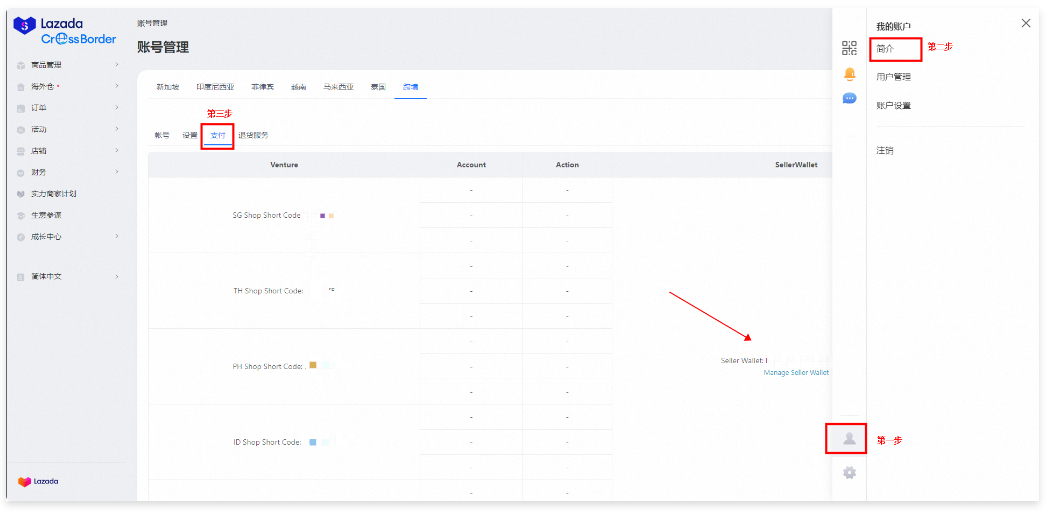The height and width of the screenshot is (512, 1049).
Task: Click the Lazada heart logo at bottom left
Action: click(x=38, y=482)
